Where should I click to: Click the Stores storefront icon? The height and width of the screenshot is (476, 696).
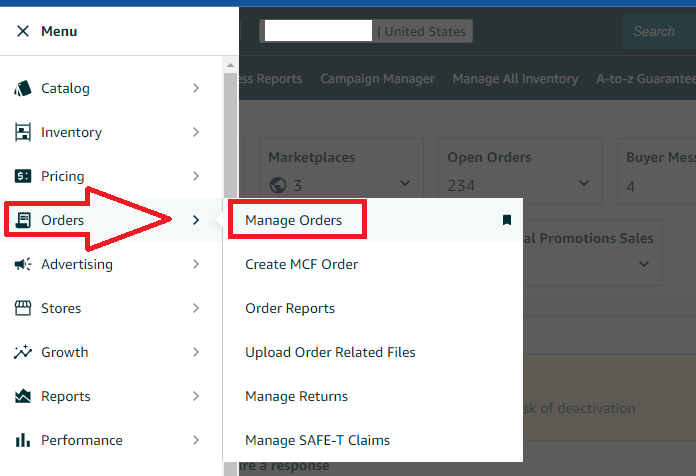pos(23,308)
